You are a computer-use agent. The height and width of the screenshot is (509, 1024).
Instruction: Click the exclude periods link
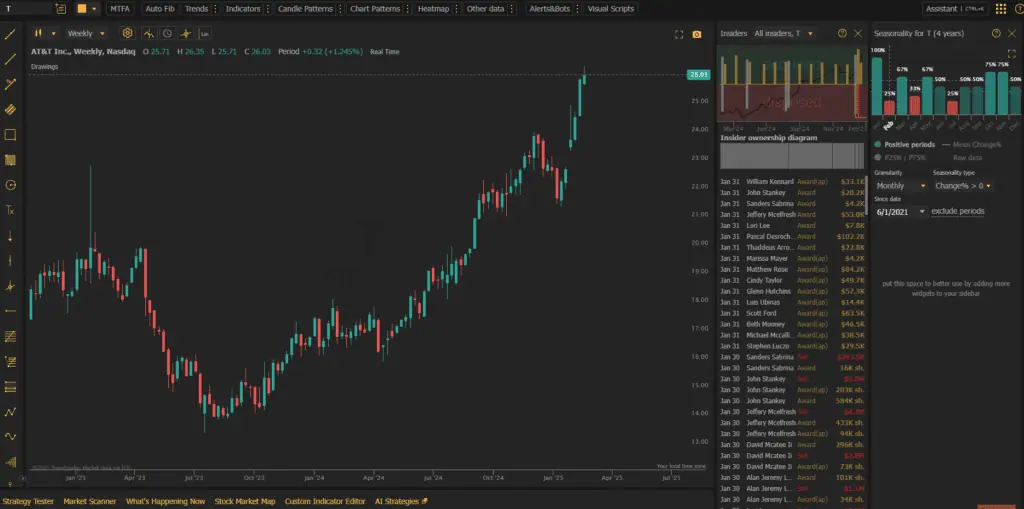coord(957,212)
